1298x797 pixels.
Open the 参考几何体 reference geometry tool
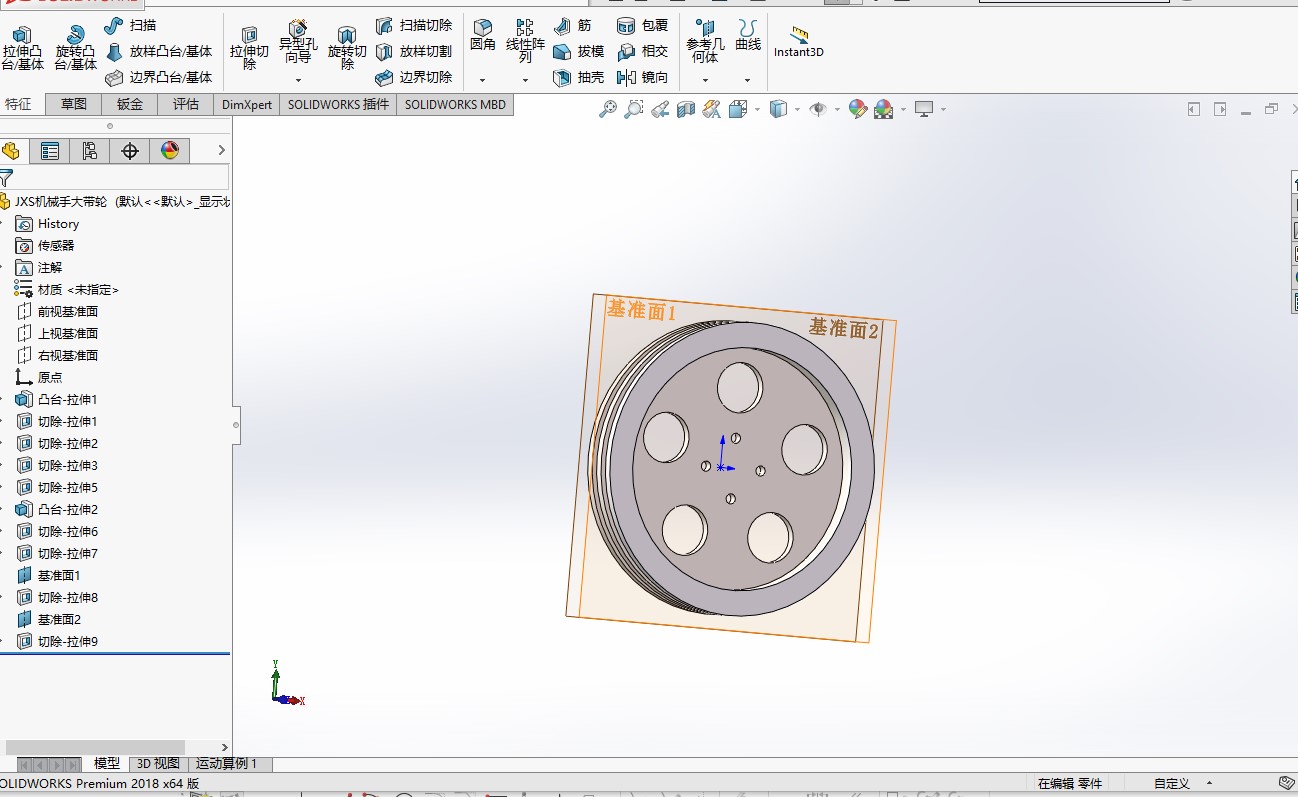(705, 41)
